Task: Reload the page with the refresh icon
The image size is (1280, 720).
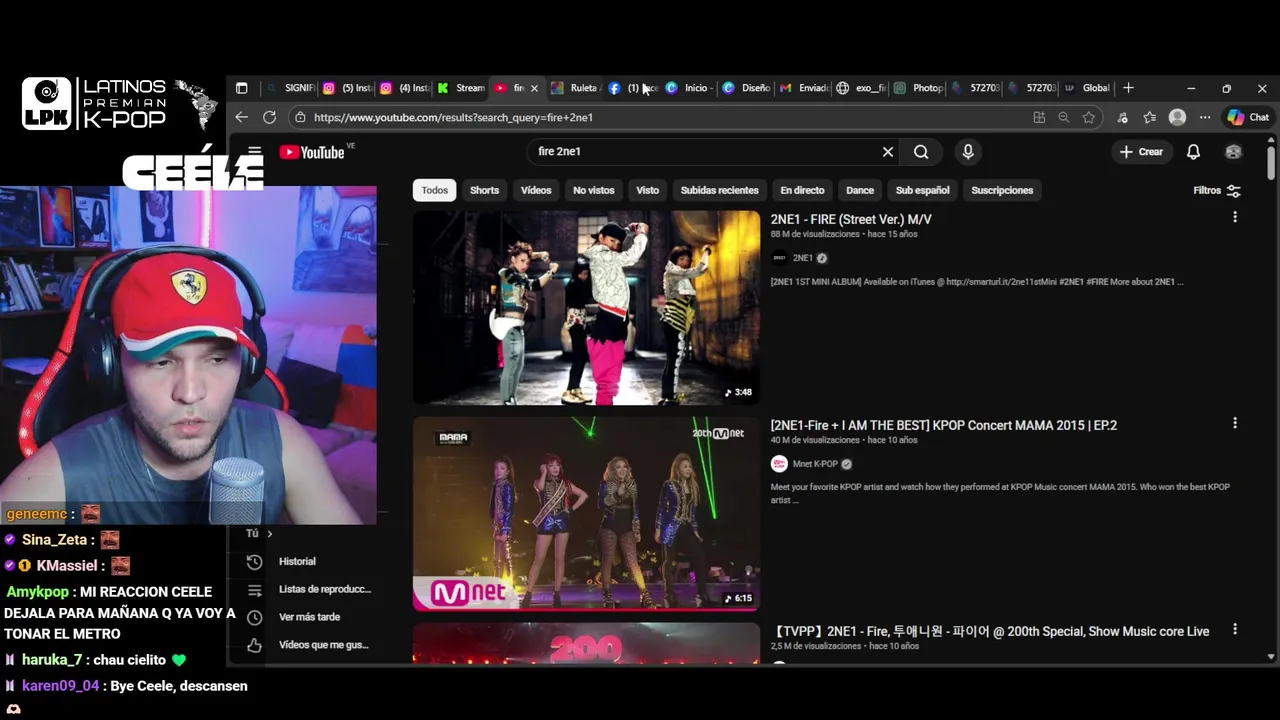Action: coord(269,117)
